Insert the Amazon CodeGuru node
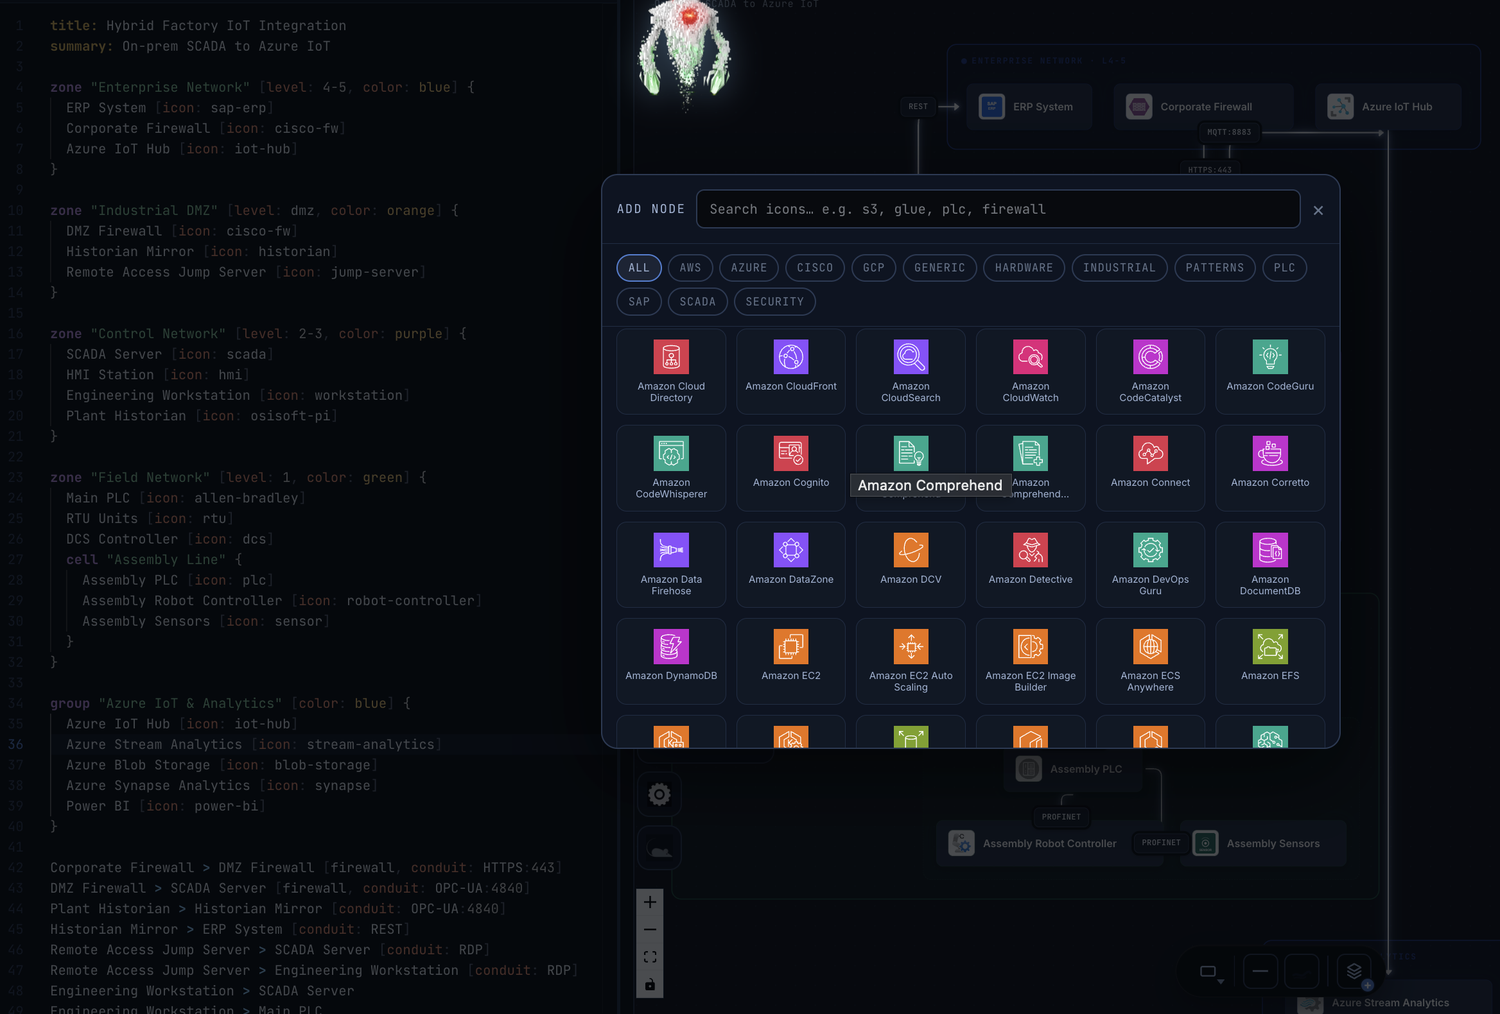1500x1014 pixels. 1270,371
